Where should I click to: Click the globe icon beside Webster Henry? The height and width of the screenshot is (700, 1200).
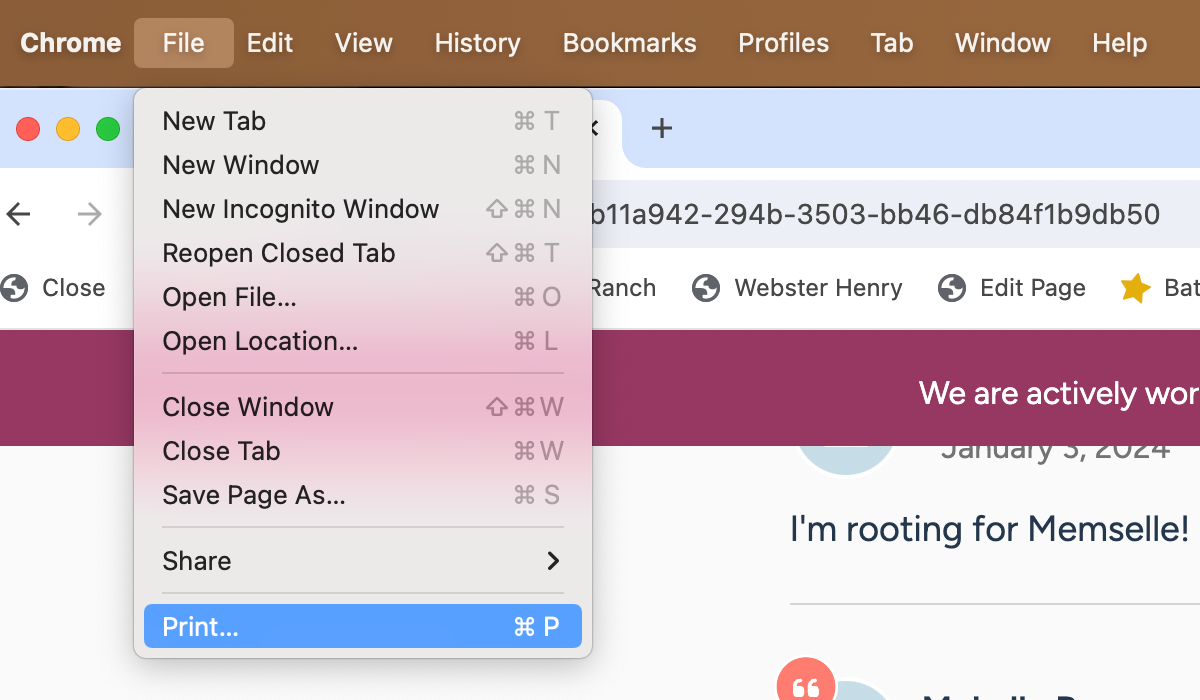click(706, 289)
